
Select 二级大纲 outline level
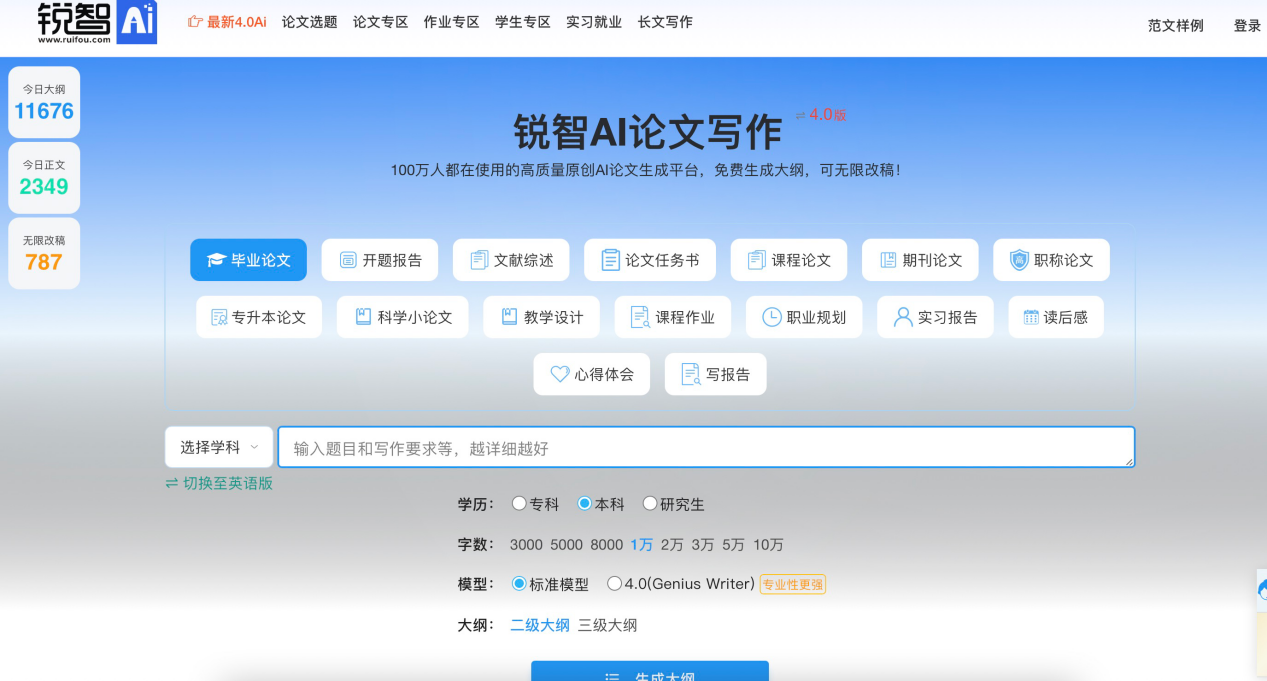(540, 625)
